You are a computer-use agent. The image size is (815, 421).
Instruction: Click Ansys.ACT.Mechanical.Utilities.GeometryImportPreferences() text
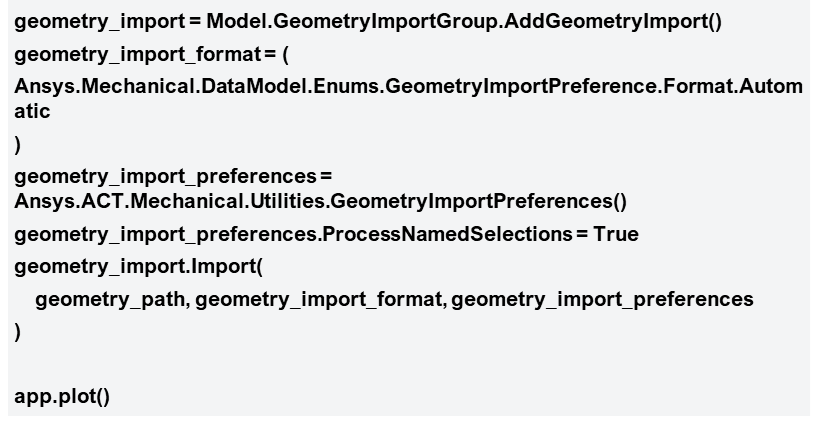[x=321, y=201]
